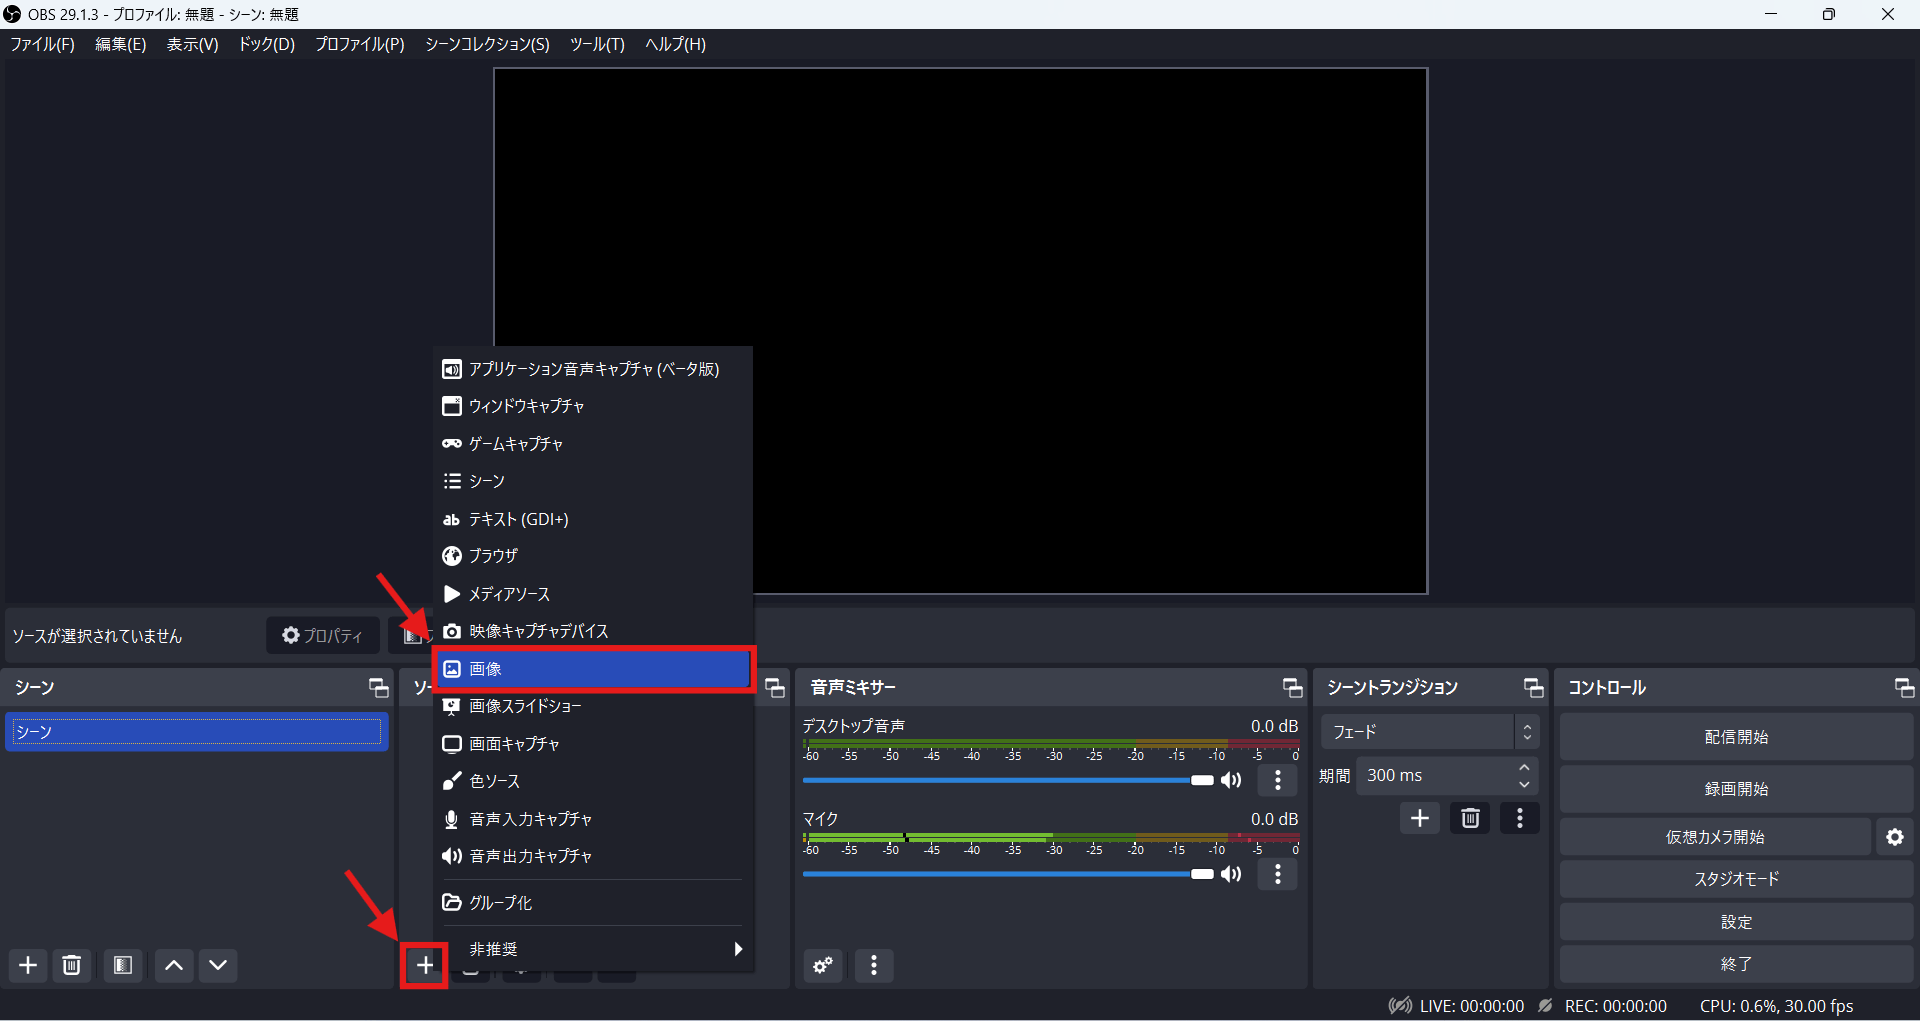Undock the 音声ミキサー panel
Screen dimensions: 1920x1021
[x=1292, y=688]
